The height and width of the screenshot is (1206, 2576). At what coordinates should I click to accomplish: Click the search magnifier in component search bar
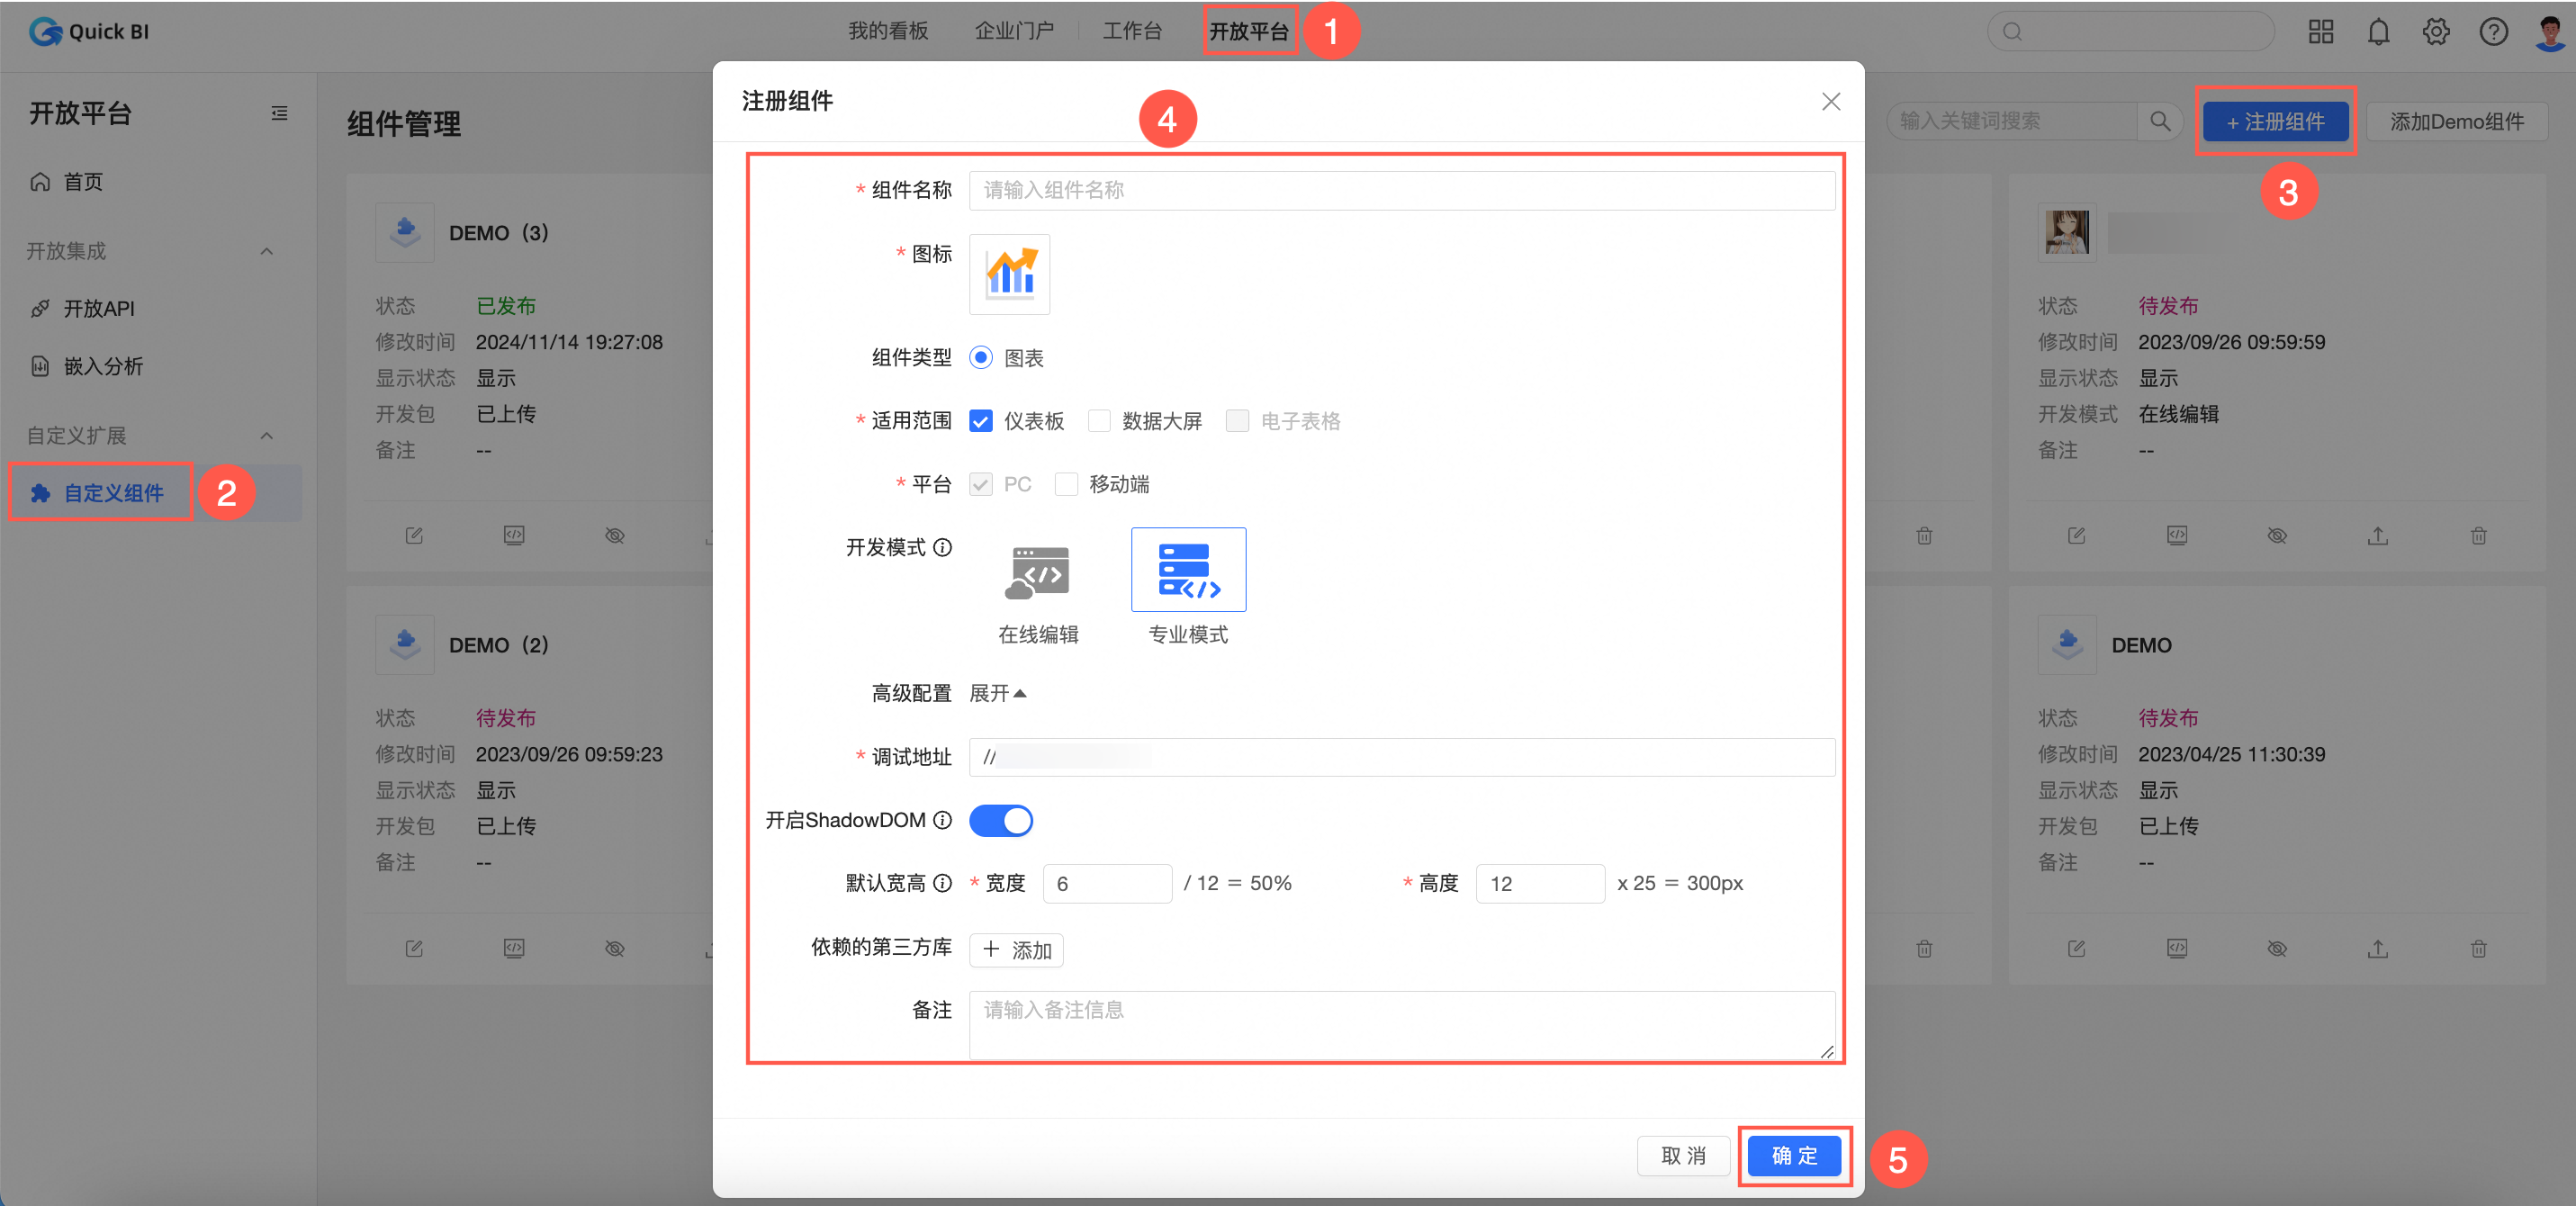2160,121
